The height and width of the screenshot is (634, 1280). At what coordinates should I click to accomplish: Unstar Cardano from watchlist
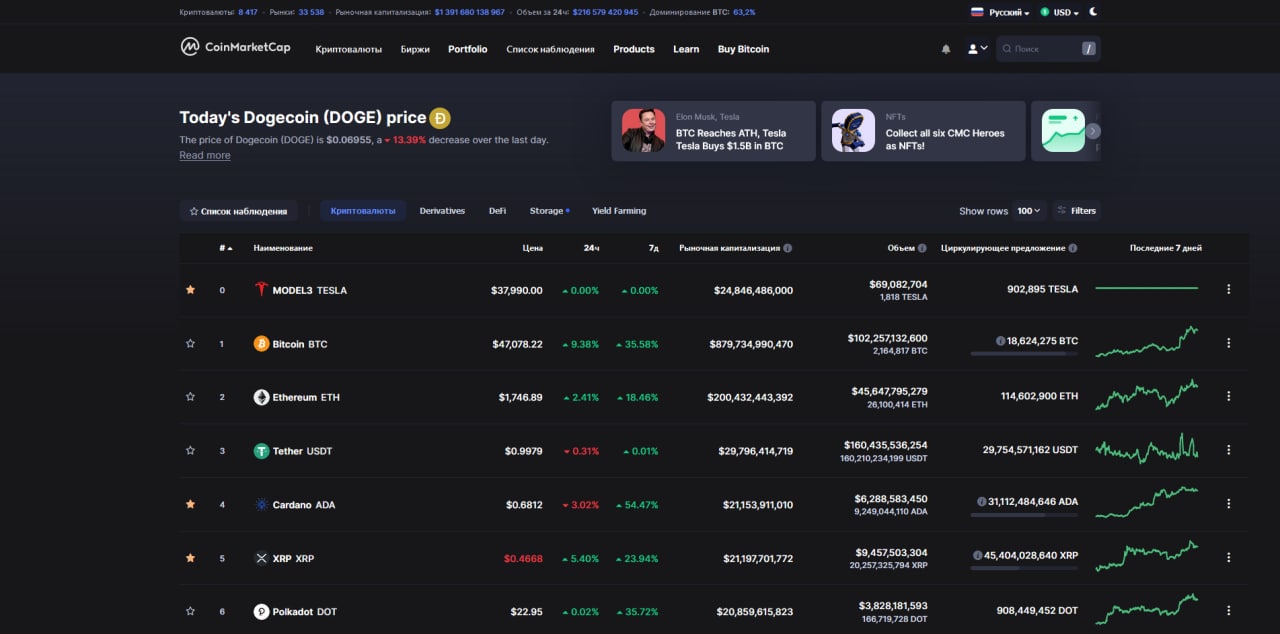pyautogui.click(x=190, y=505)
